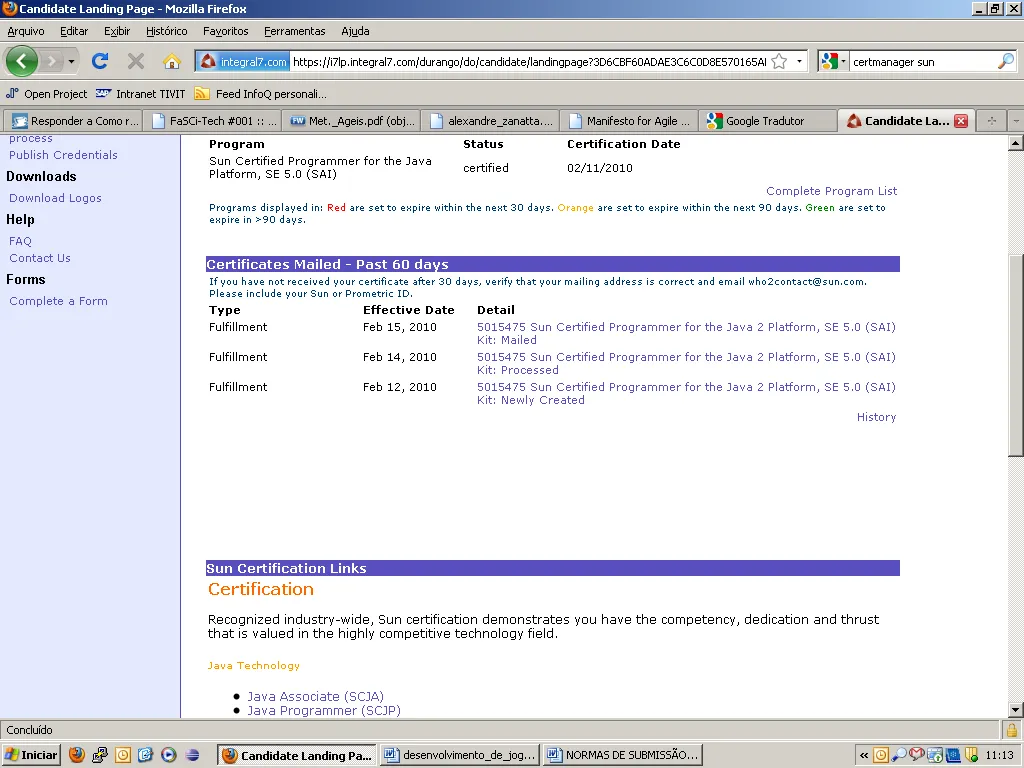Click the URL address field
The height and width of the screenshot is (768, 1024).
tap(529, 61)
